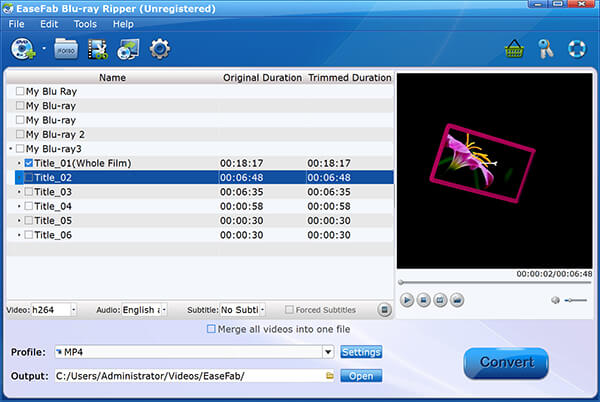Mute the preview with speaker icon

[x=555, y=300]
